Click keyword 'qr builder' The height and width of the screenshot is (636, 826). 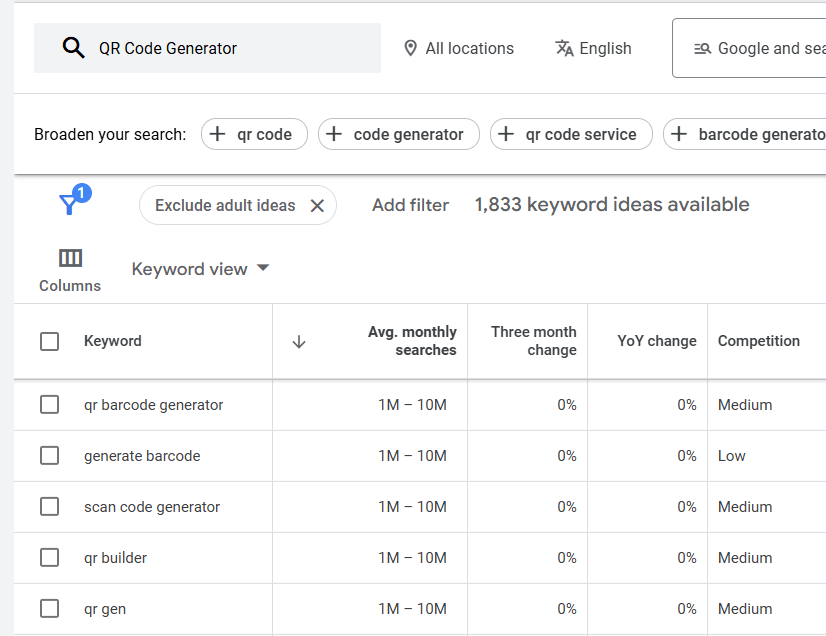[115, 558]
